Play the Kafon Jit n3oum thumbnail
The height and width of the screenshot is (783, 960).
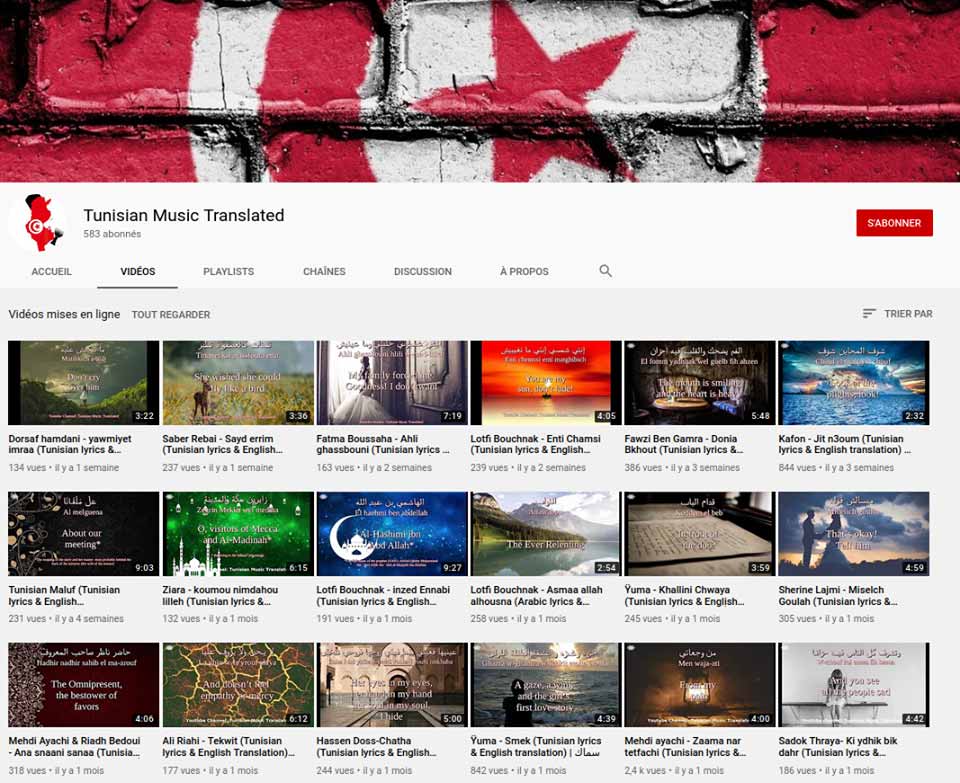(x=854, y=383)
